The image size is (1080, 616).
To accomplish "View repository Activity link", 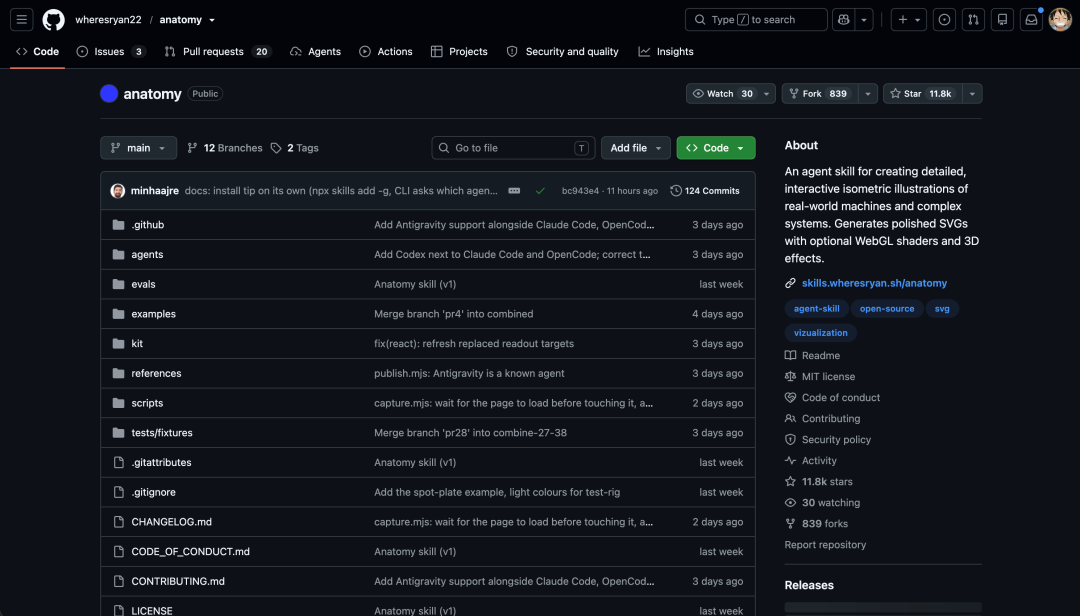I will (x=811, y=460).
